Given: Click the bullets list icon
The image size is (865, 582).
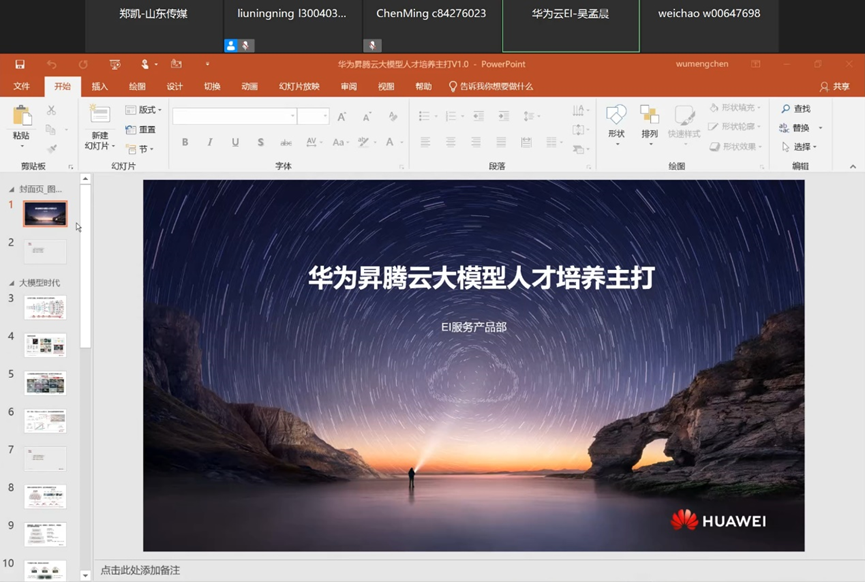Looking at the screenshot, I should point(424,116).
